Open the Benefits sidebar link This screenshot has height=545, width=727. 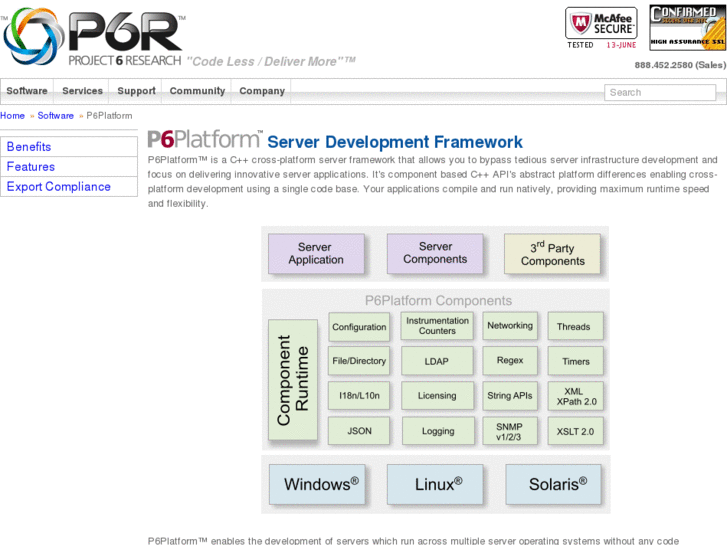69,147
